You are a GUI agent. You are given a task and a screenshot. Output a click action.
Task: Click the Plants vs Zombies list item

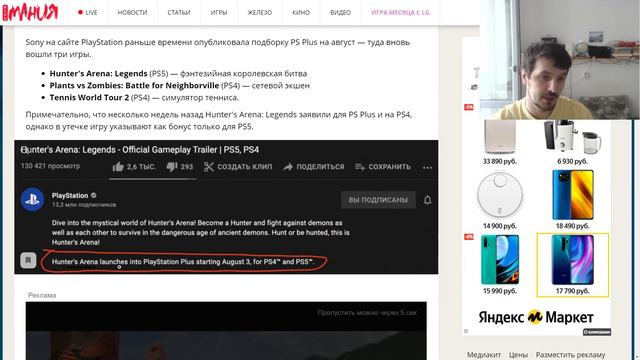tap(180, 85)
